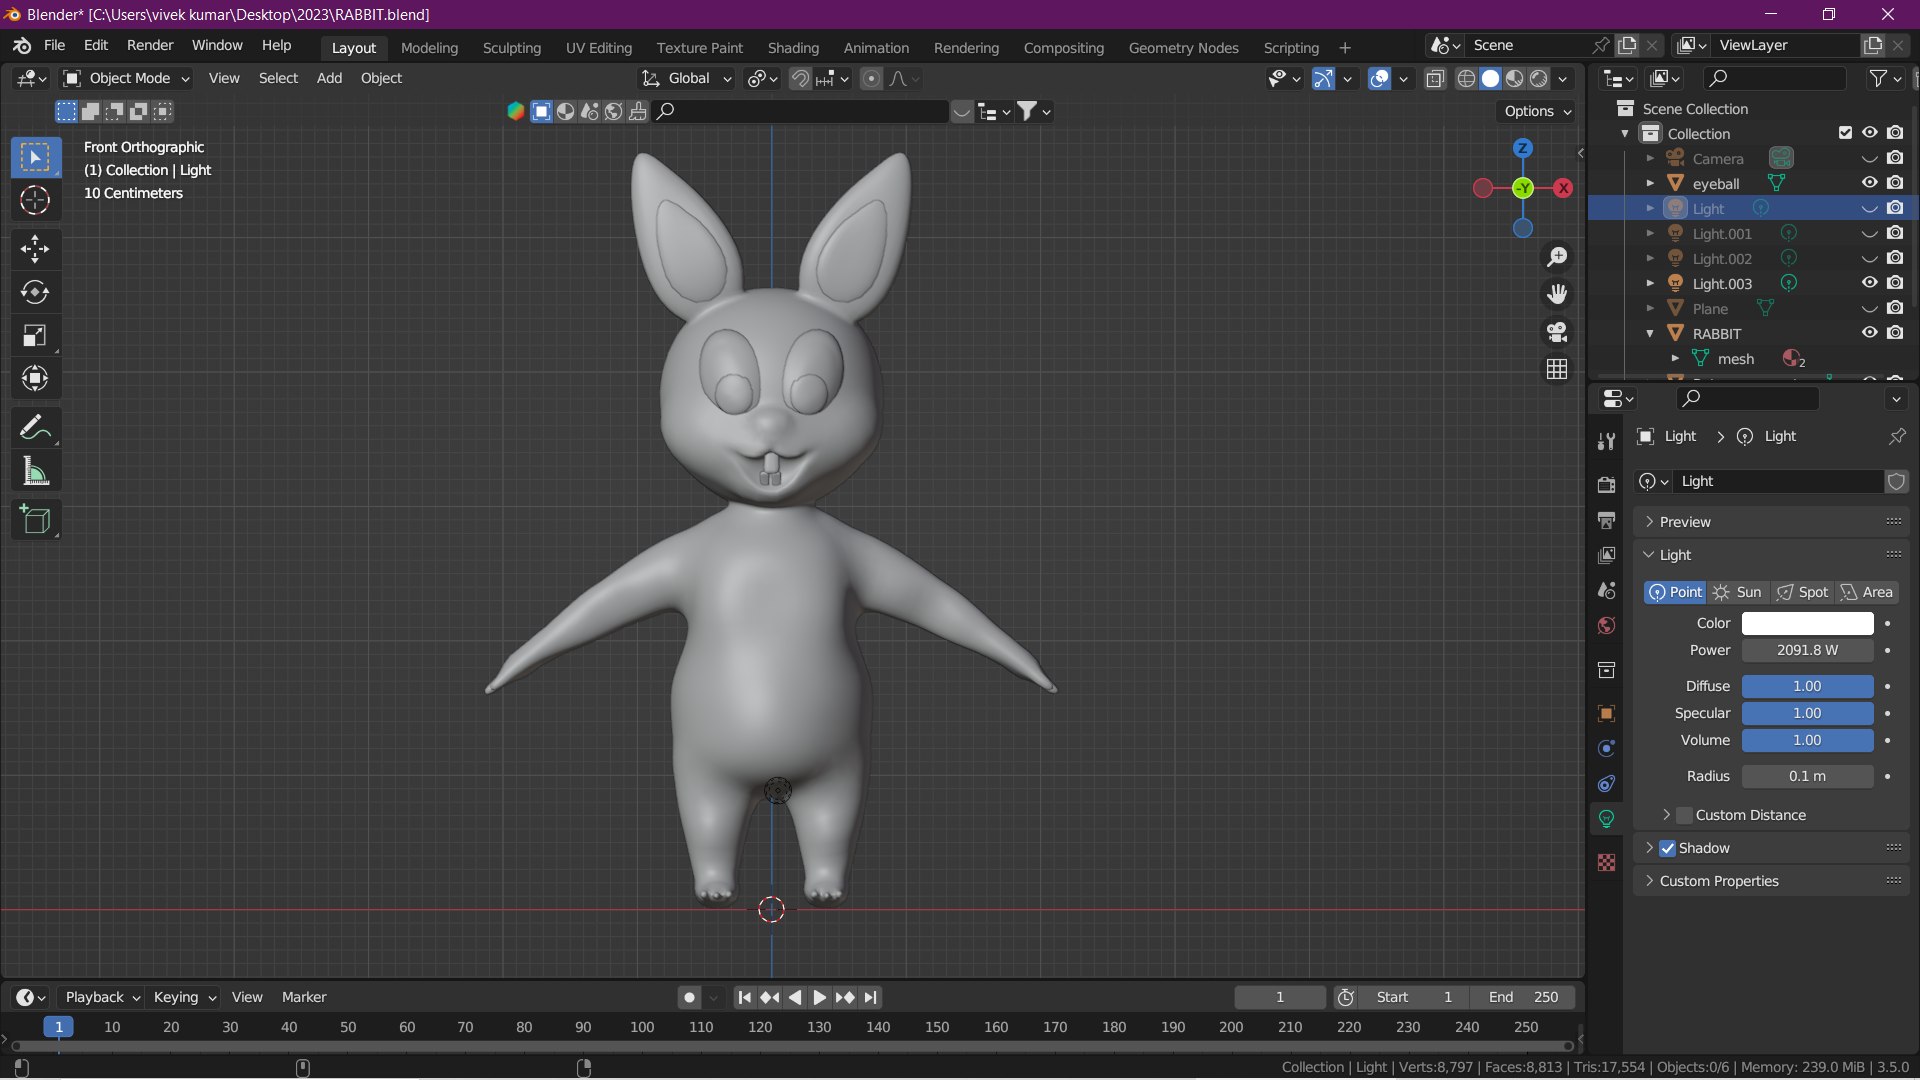
Task: Set light type to Area
Action: point(1867,592)
